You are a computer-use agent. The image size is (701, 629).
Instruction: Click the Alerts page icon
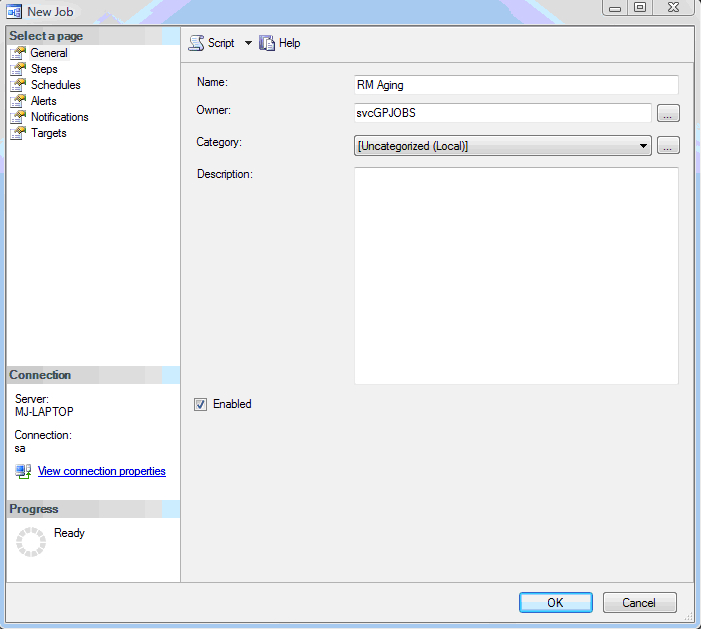(18, 101)
